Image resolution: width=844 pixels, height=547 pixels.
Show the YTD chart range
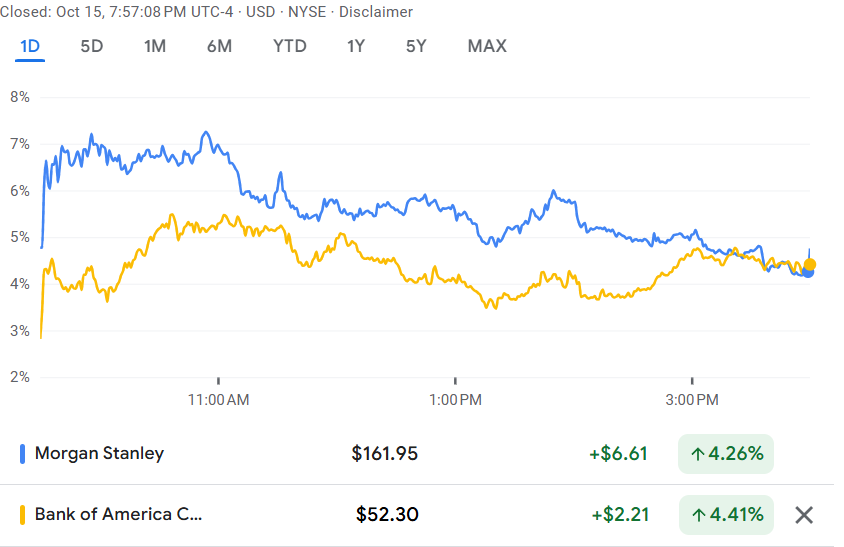coord(290,46)
